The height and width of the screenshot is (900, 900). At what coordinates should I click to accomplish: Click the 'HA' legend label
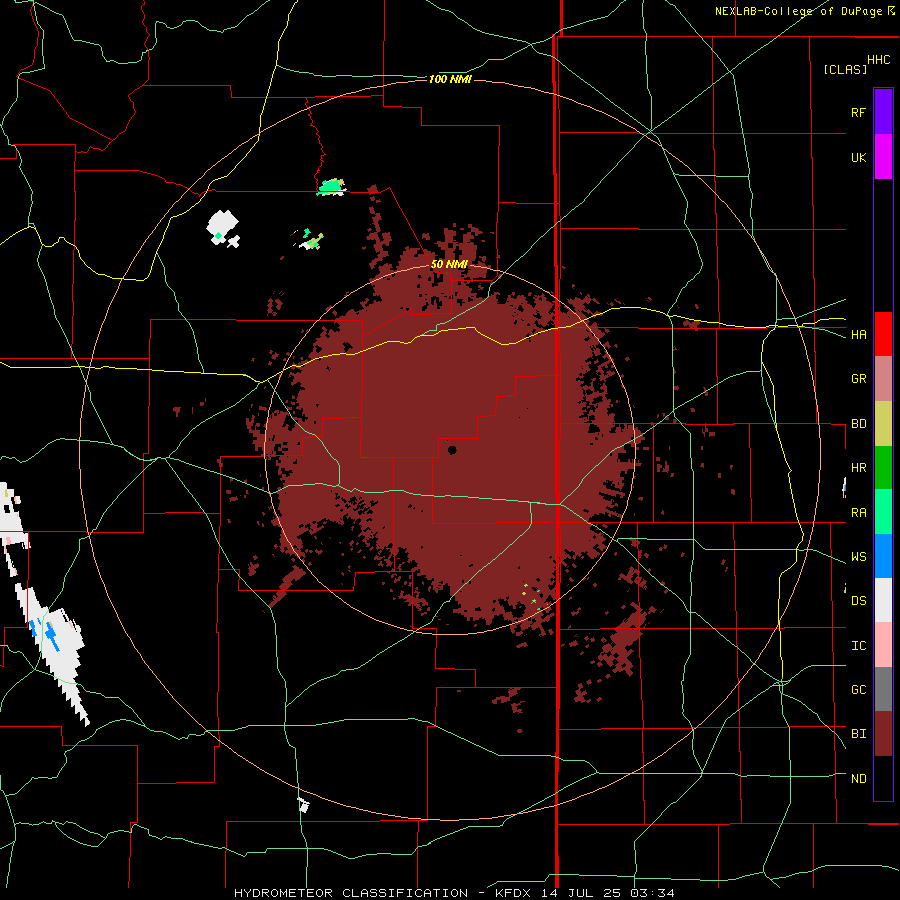tap(858, 334)
